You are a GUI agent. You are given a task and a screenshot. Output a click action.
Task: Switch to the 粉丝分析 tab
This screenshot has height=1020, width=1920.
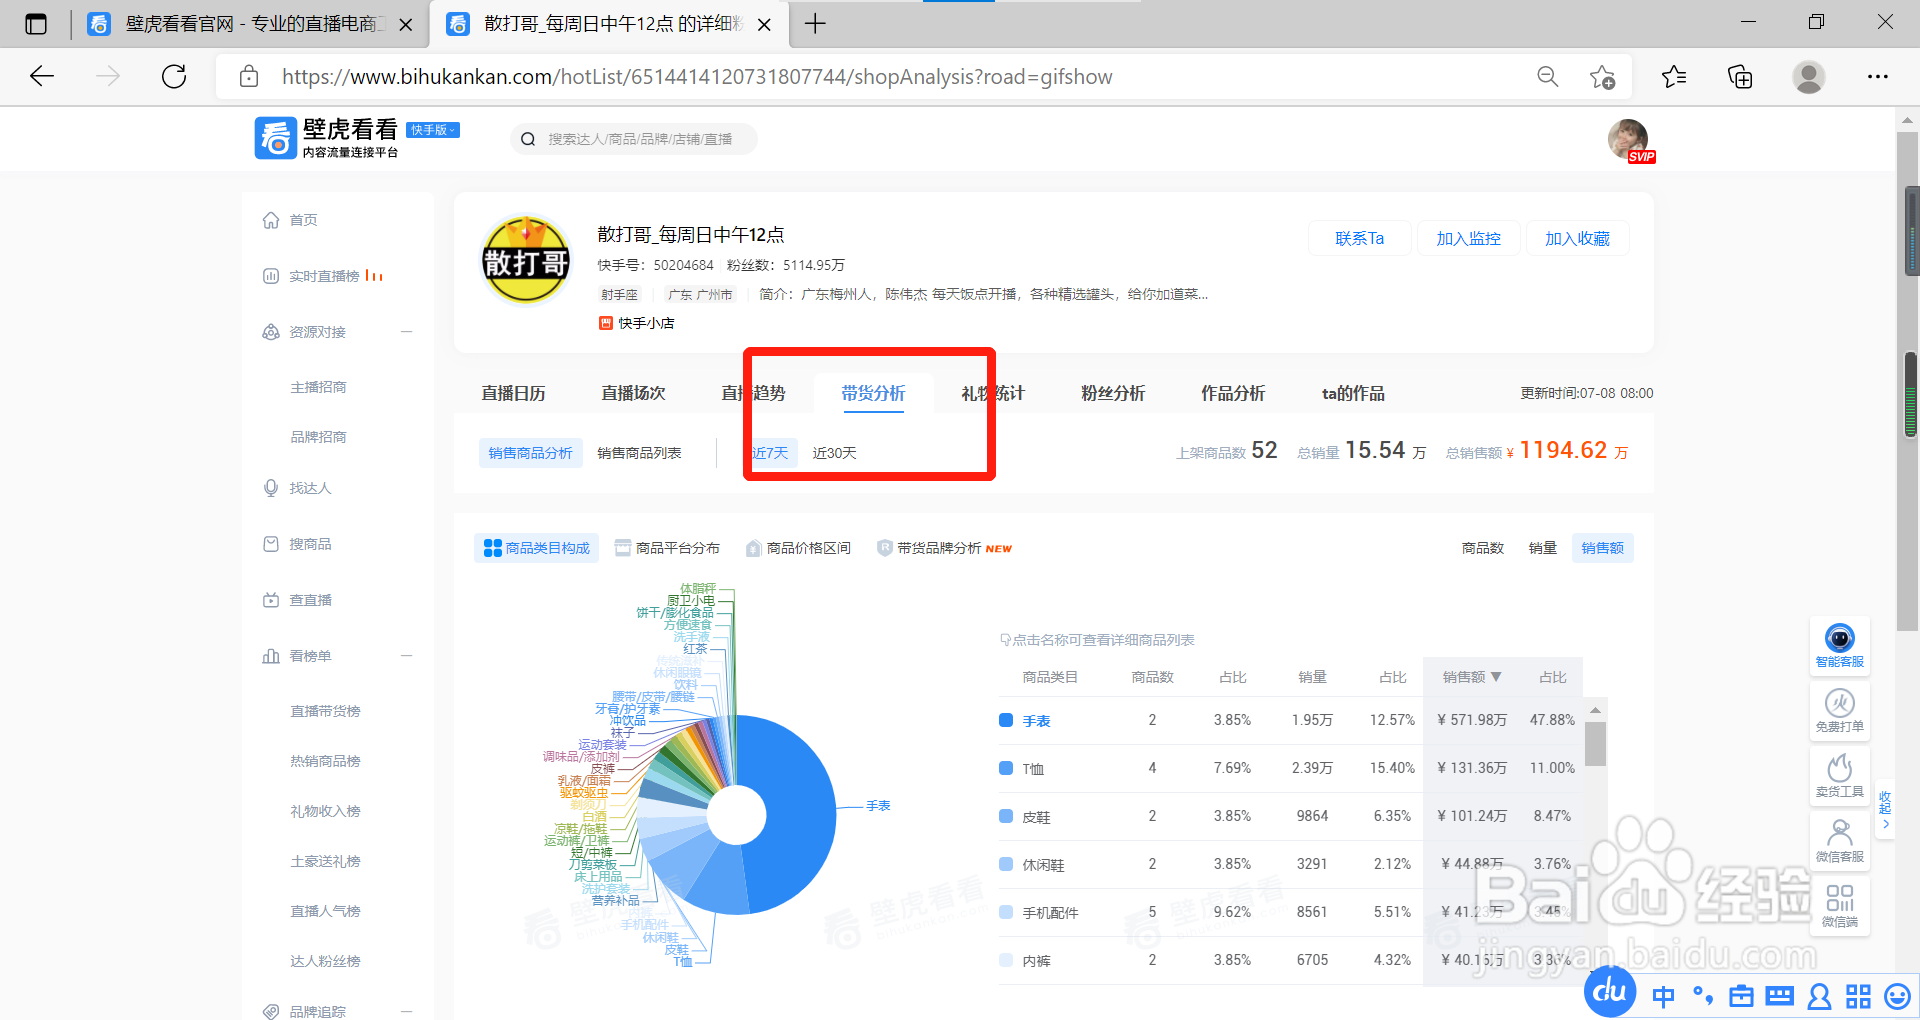pyautogui.click(x=1112, y=393)
